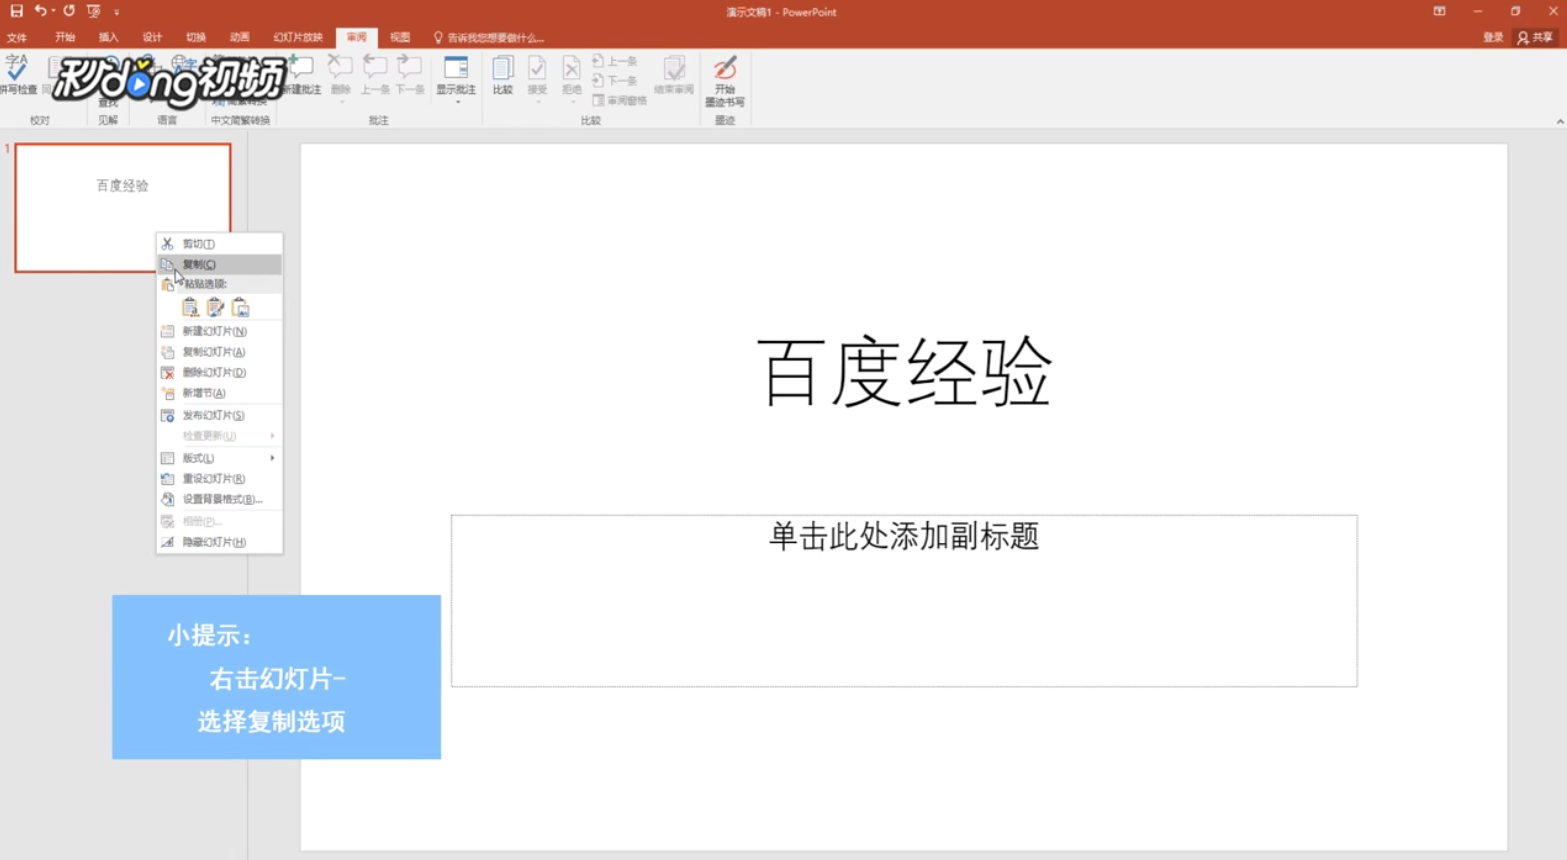
Task: Switch to the 视图 View tab
Action: [400, 37]
